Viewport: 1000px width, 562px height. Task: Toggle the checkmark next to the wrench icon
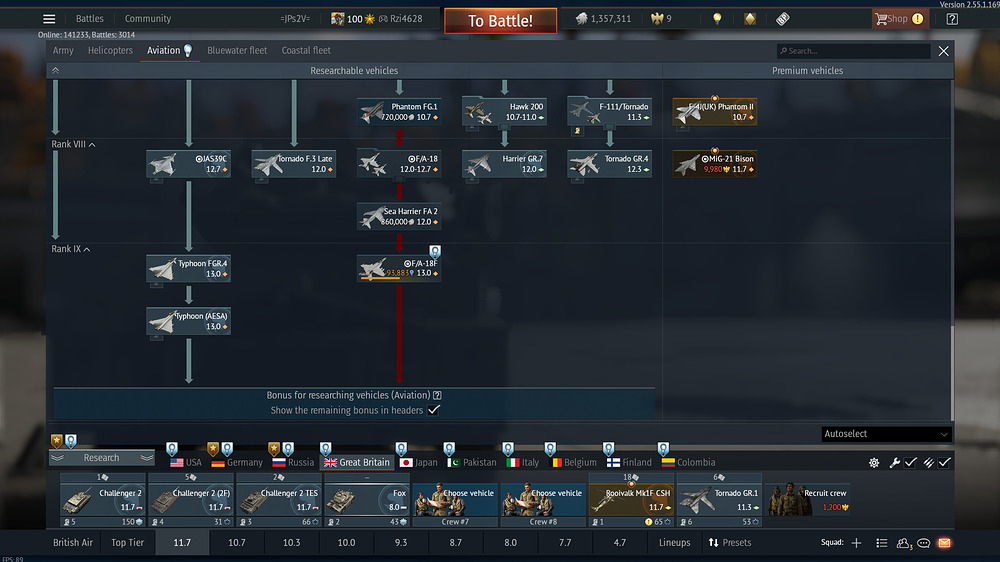(910, 462)
